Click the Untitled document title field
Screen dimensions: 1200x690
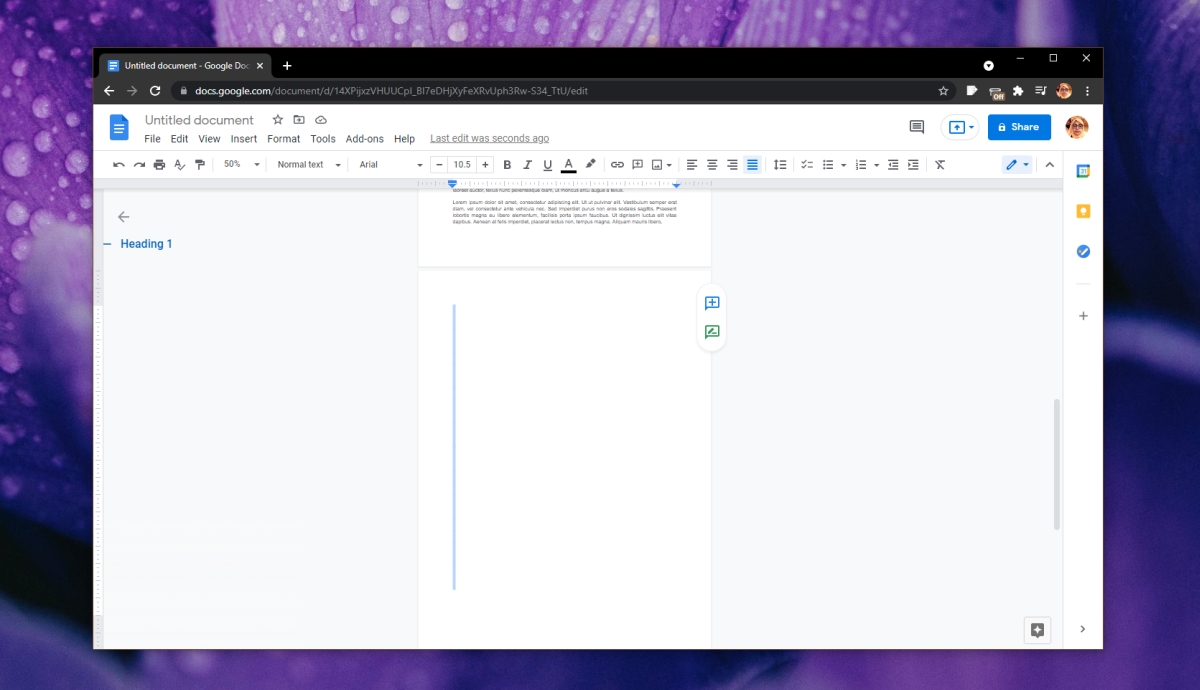coord(199,120)
